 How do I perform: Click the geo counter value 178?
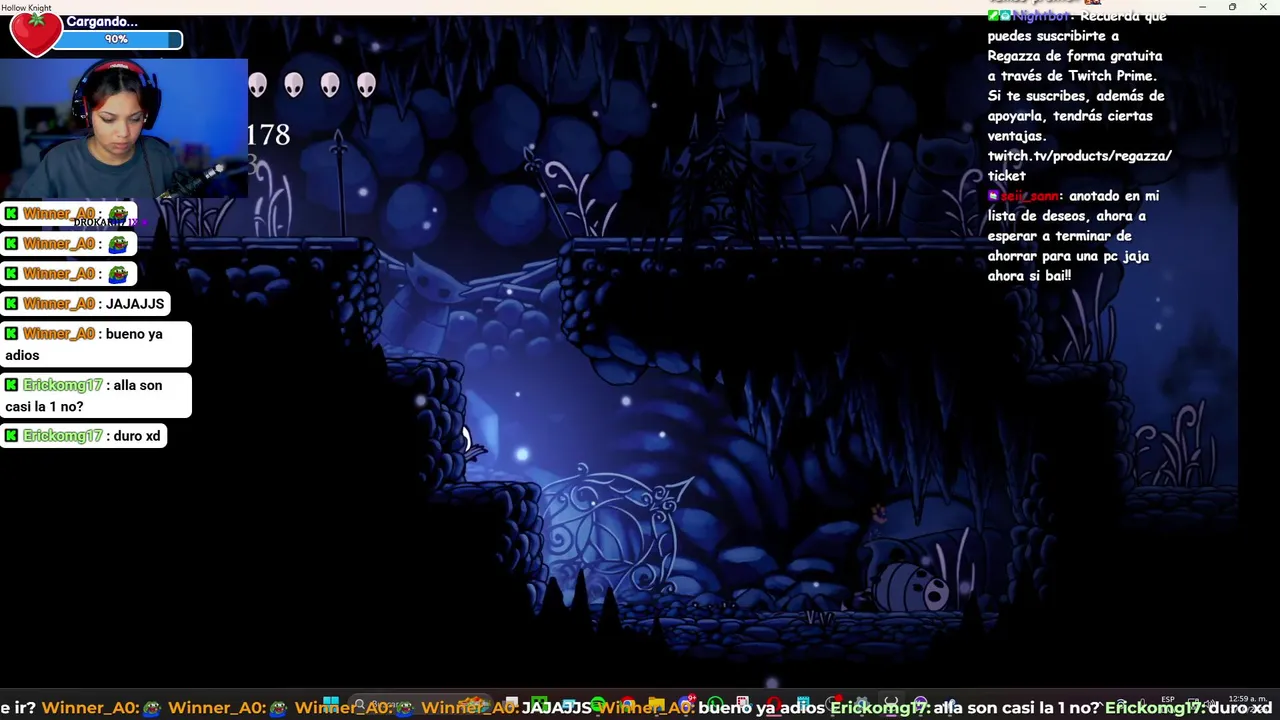tap(269, 135)
